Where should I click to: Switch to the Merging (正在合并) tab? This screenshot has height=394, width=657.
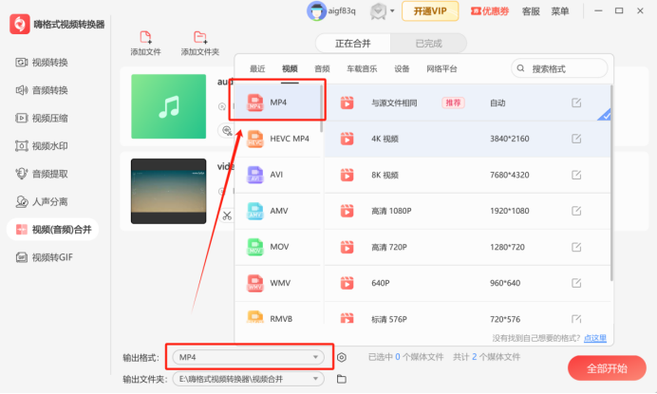[x=353, y=43]
